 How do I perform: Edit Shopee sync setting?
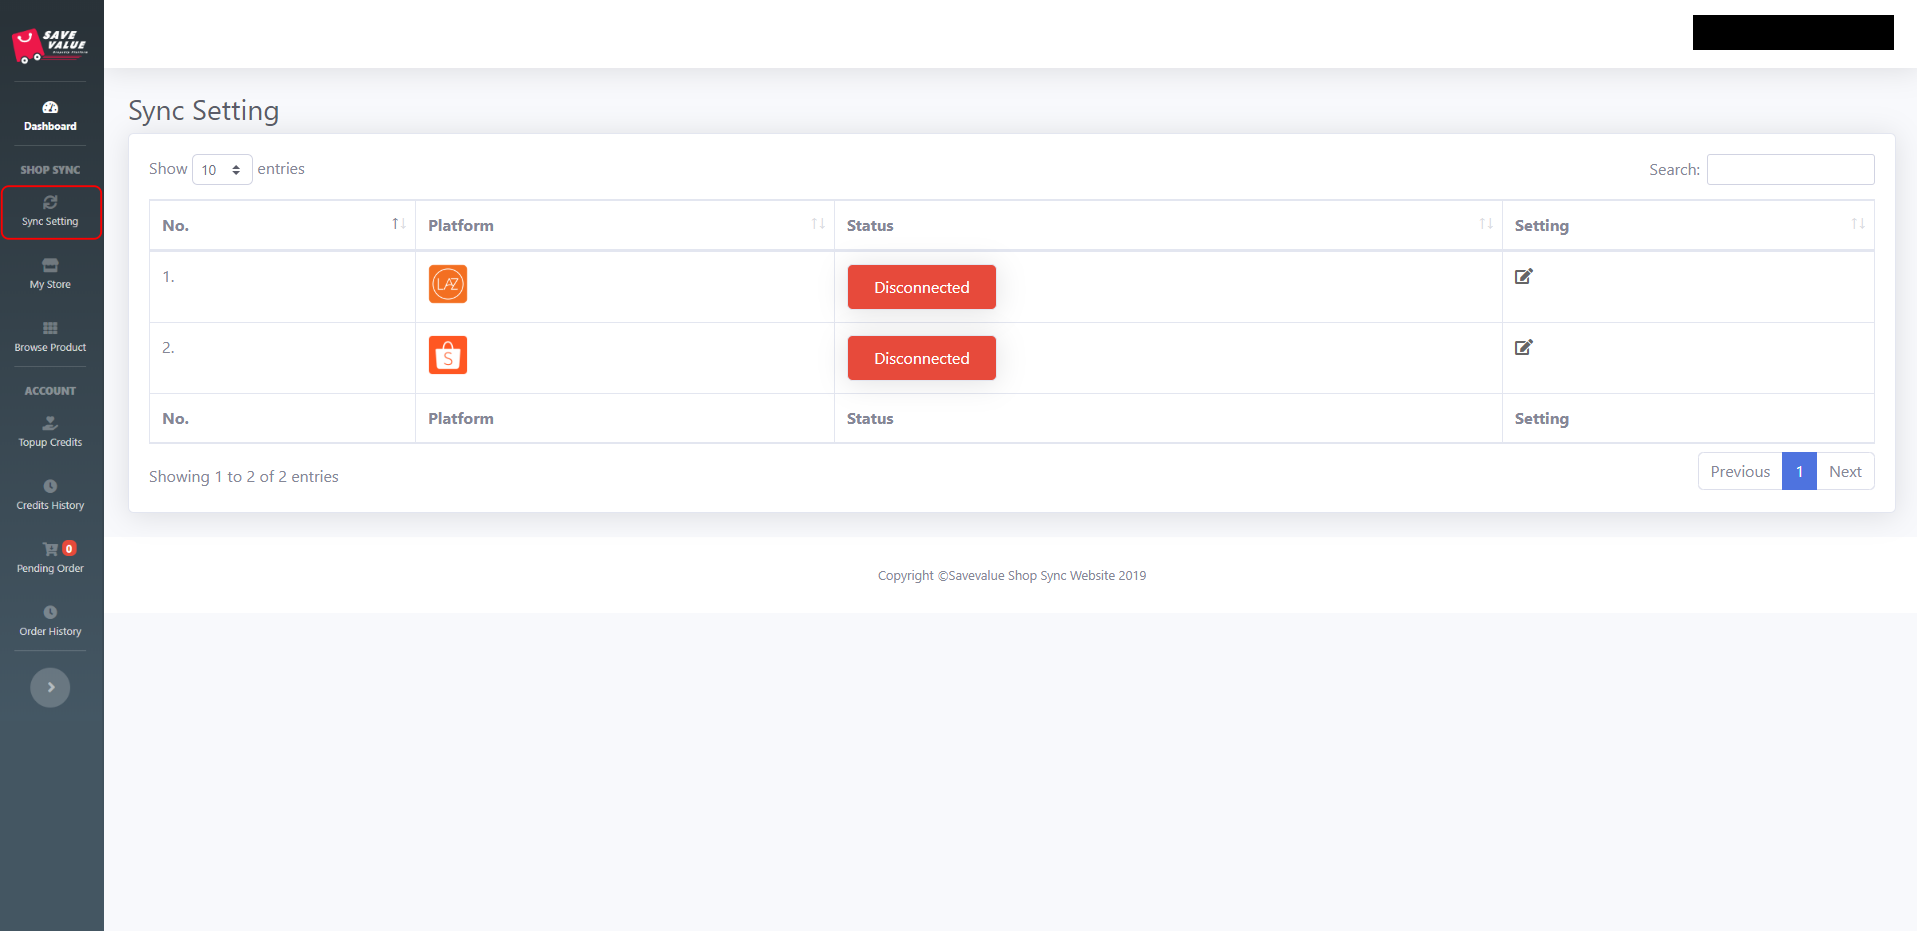tap(1523, 348)
